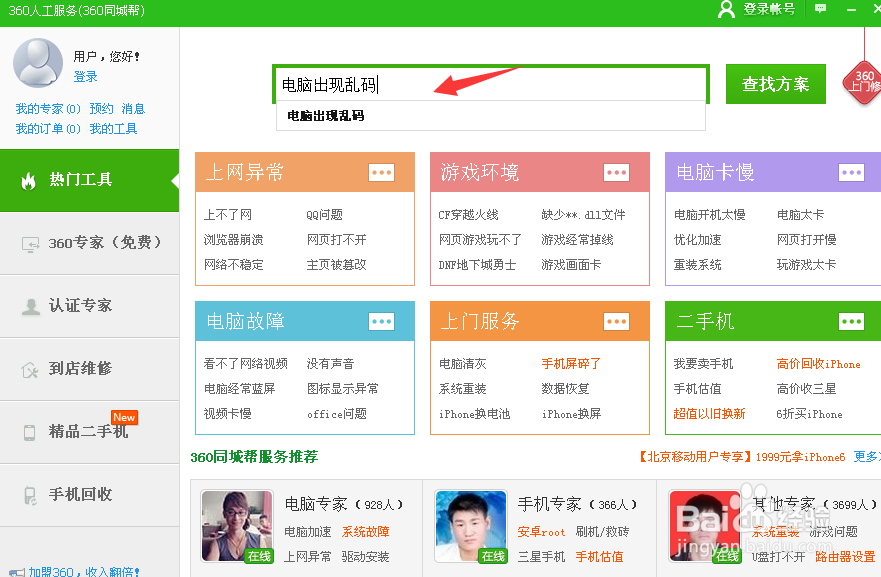Click 更多 link beside promotion
This screenshot has height=577, width=881.
865,457
